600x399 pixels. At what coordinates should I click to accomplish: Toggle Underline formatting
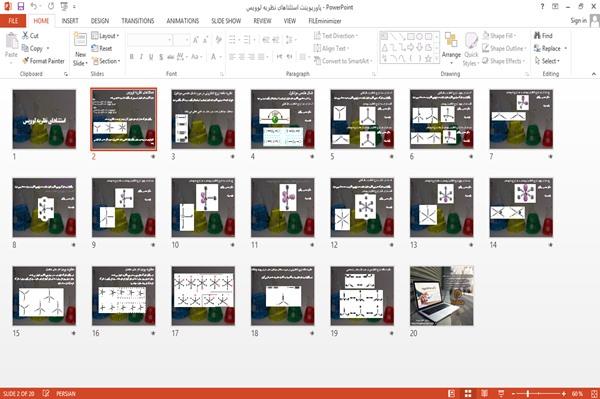coord(151,57)
